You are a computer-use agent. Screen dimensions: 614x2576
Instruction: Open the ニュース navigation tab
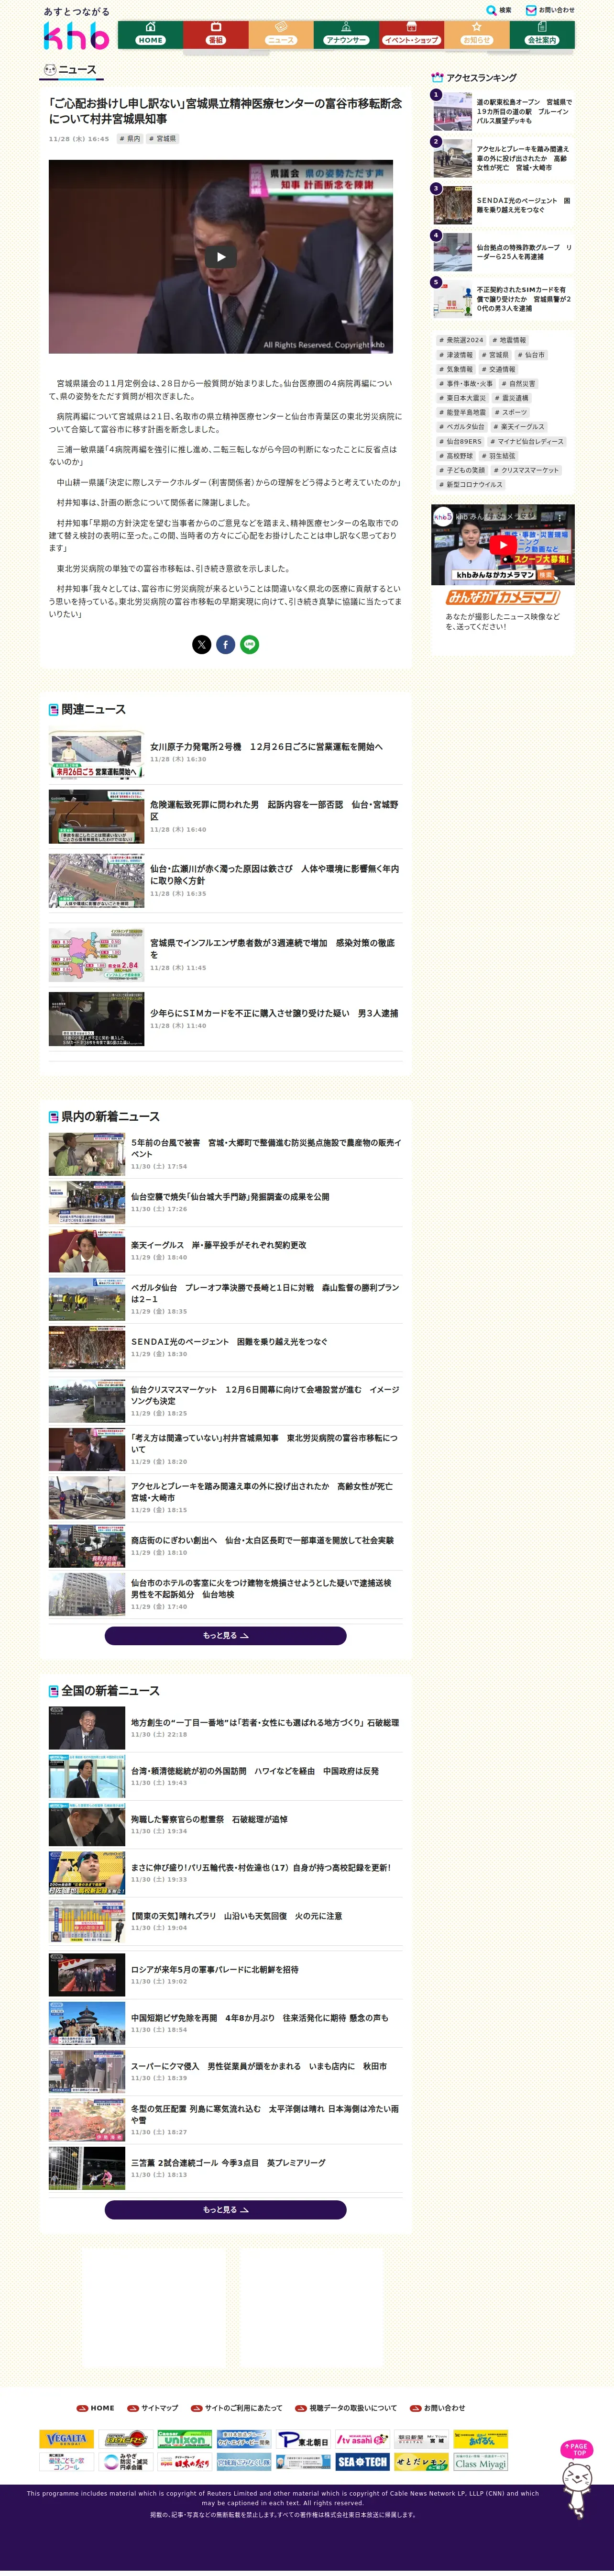280,34
